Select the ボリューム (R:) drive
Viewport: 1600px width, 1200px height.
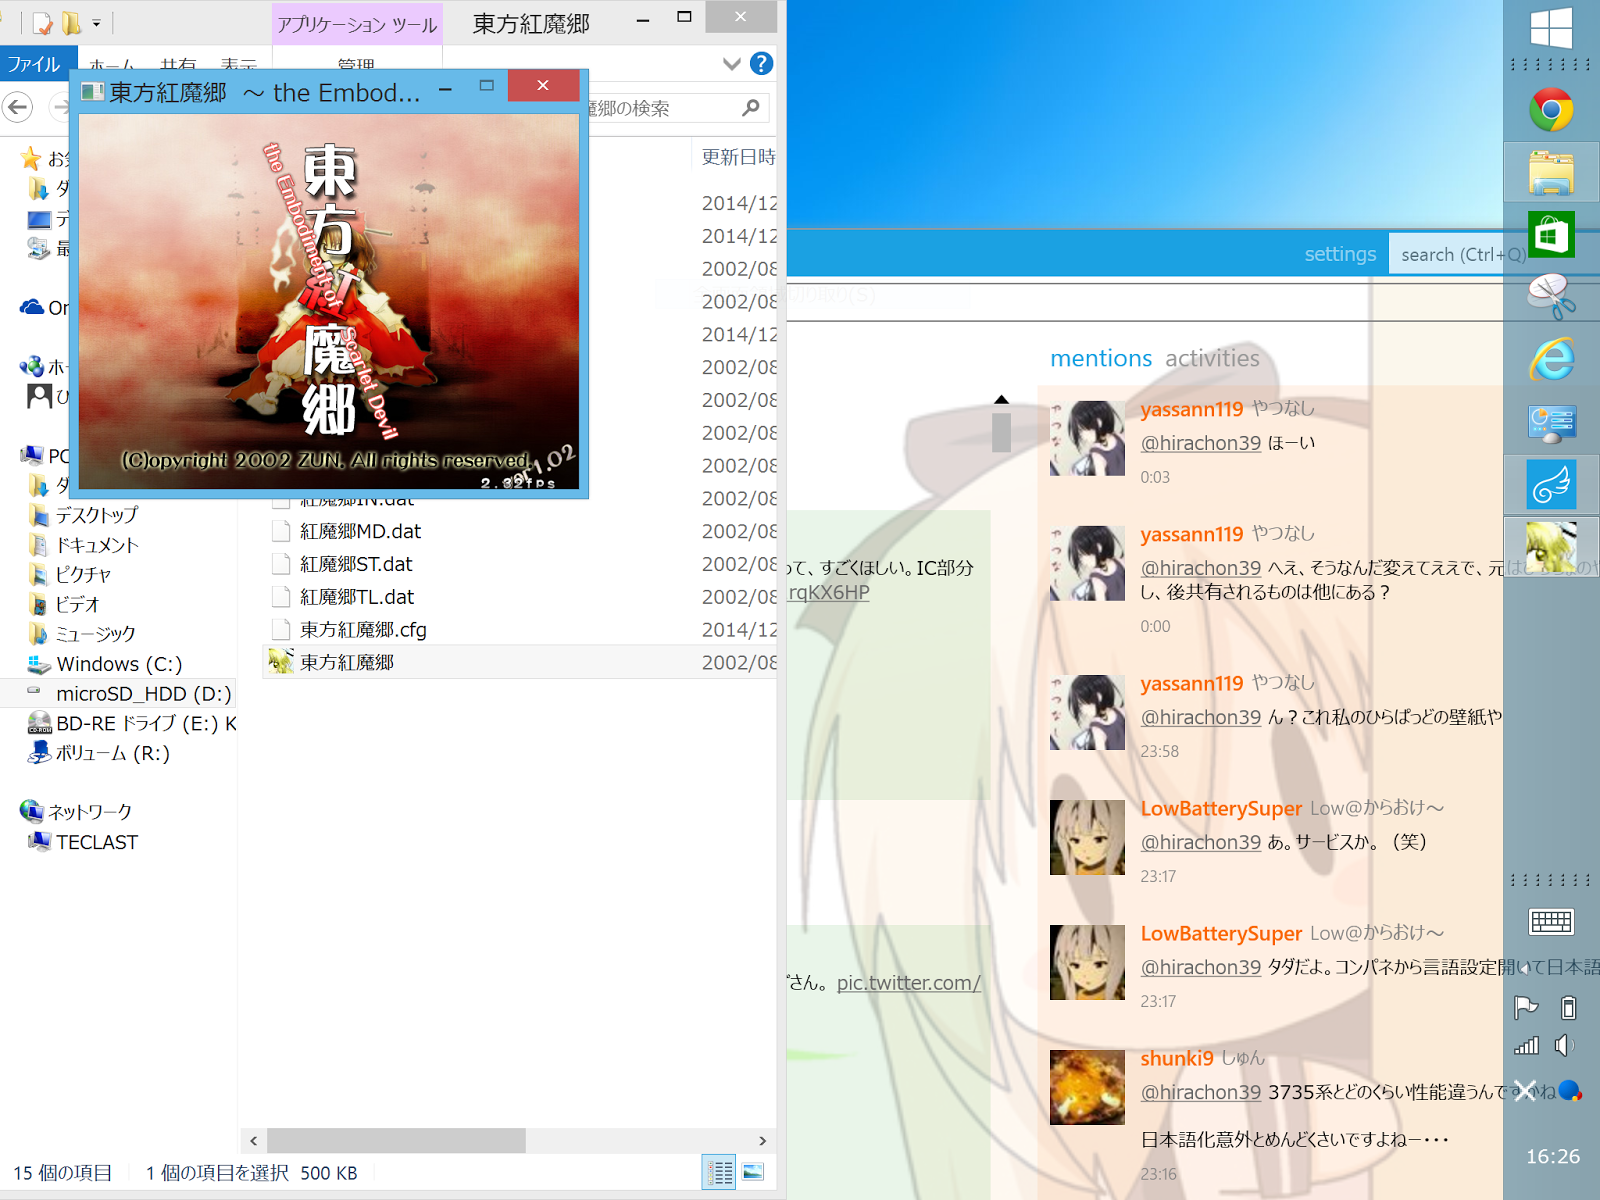(112, 753)
